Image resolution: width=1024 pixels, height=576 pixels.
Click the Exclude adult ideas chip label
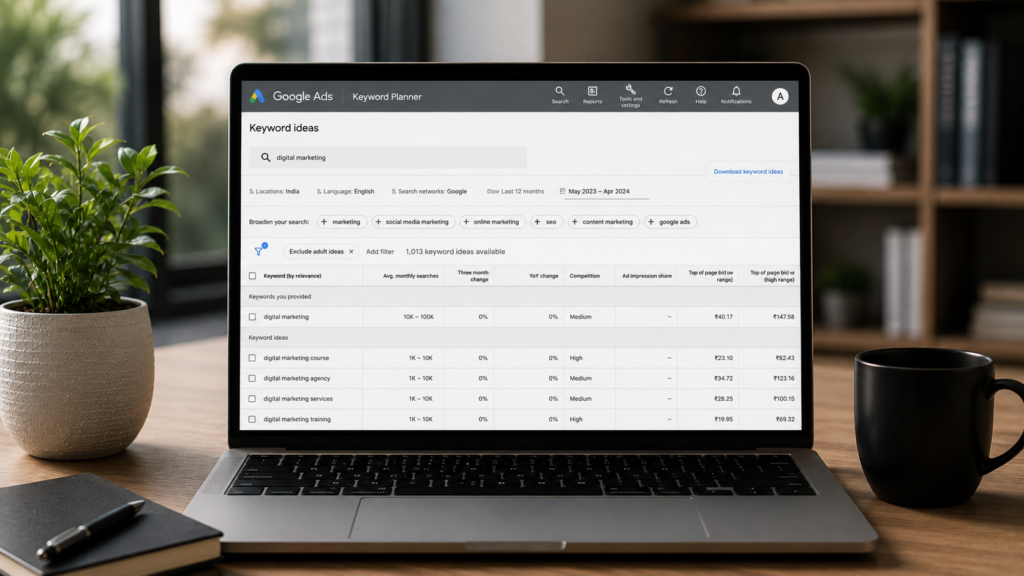click(x=316, y=251)
